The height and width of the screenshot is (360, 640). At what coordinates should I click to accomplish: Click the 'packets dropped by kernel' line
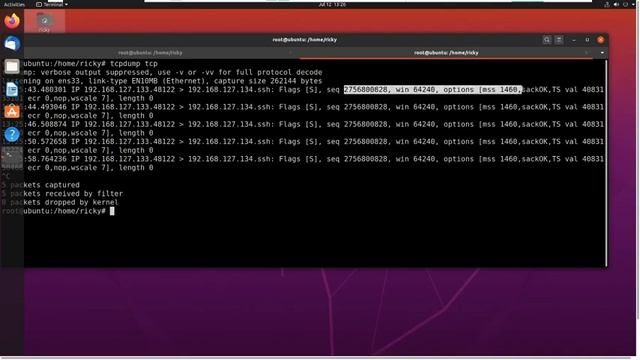(60, 202)
